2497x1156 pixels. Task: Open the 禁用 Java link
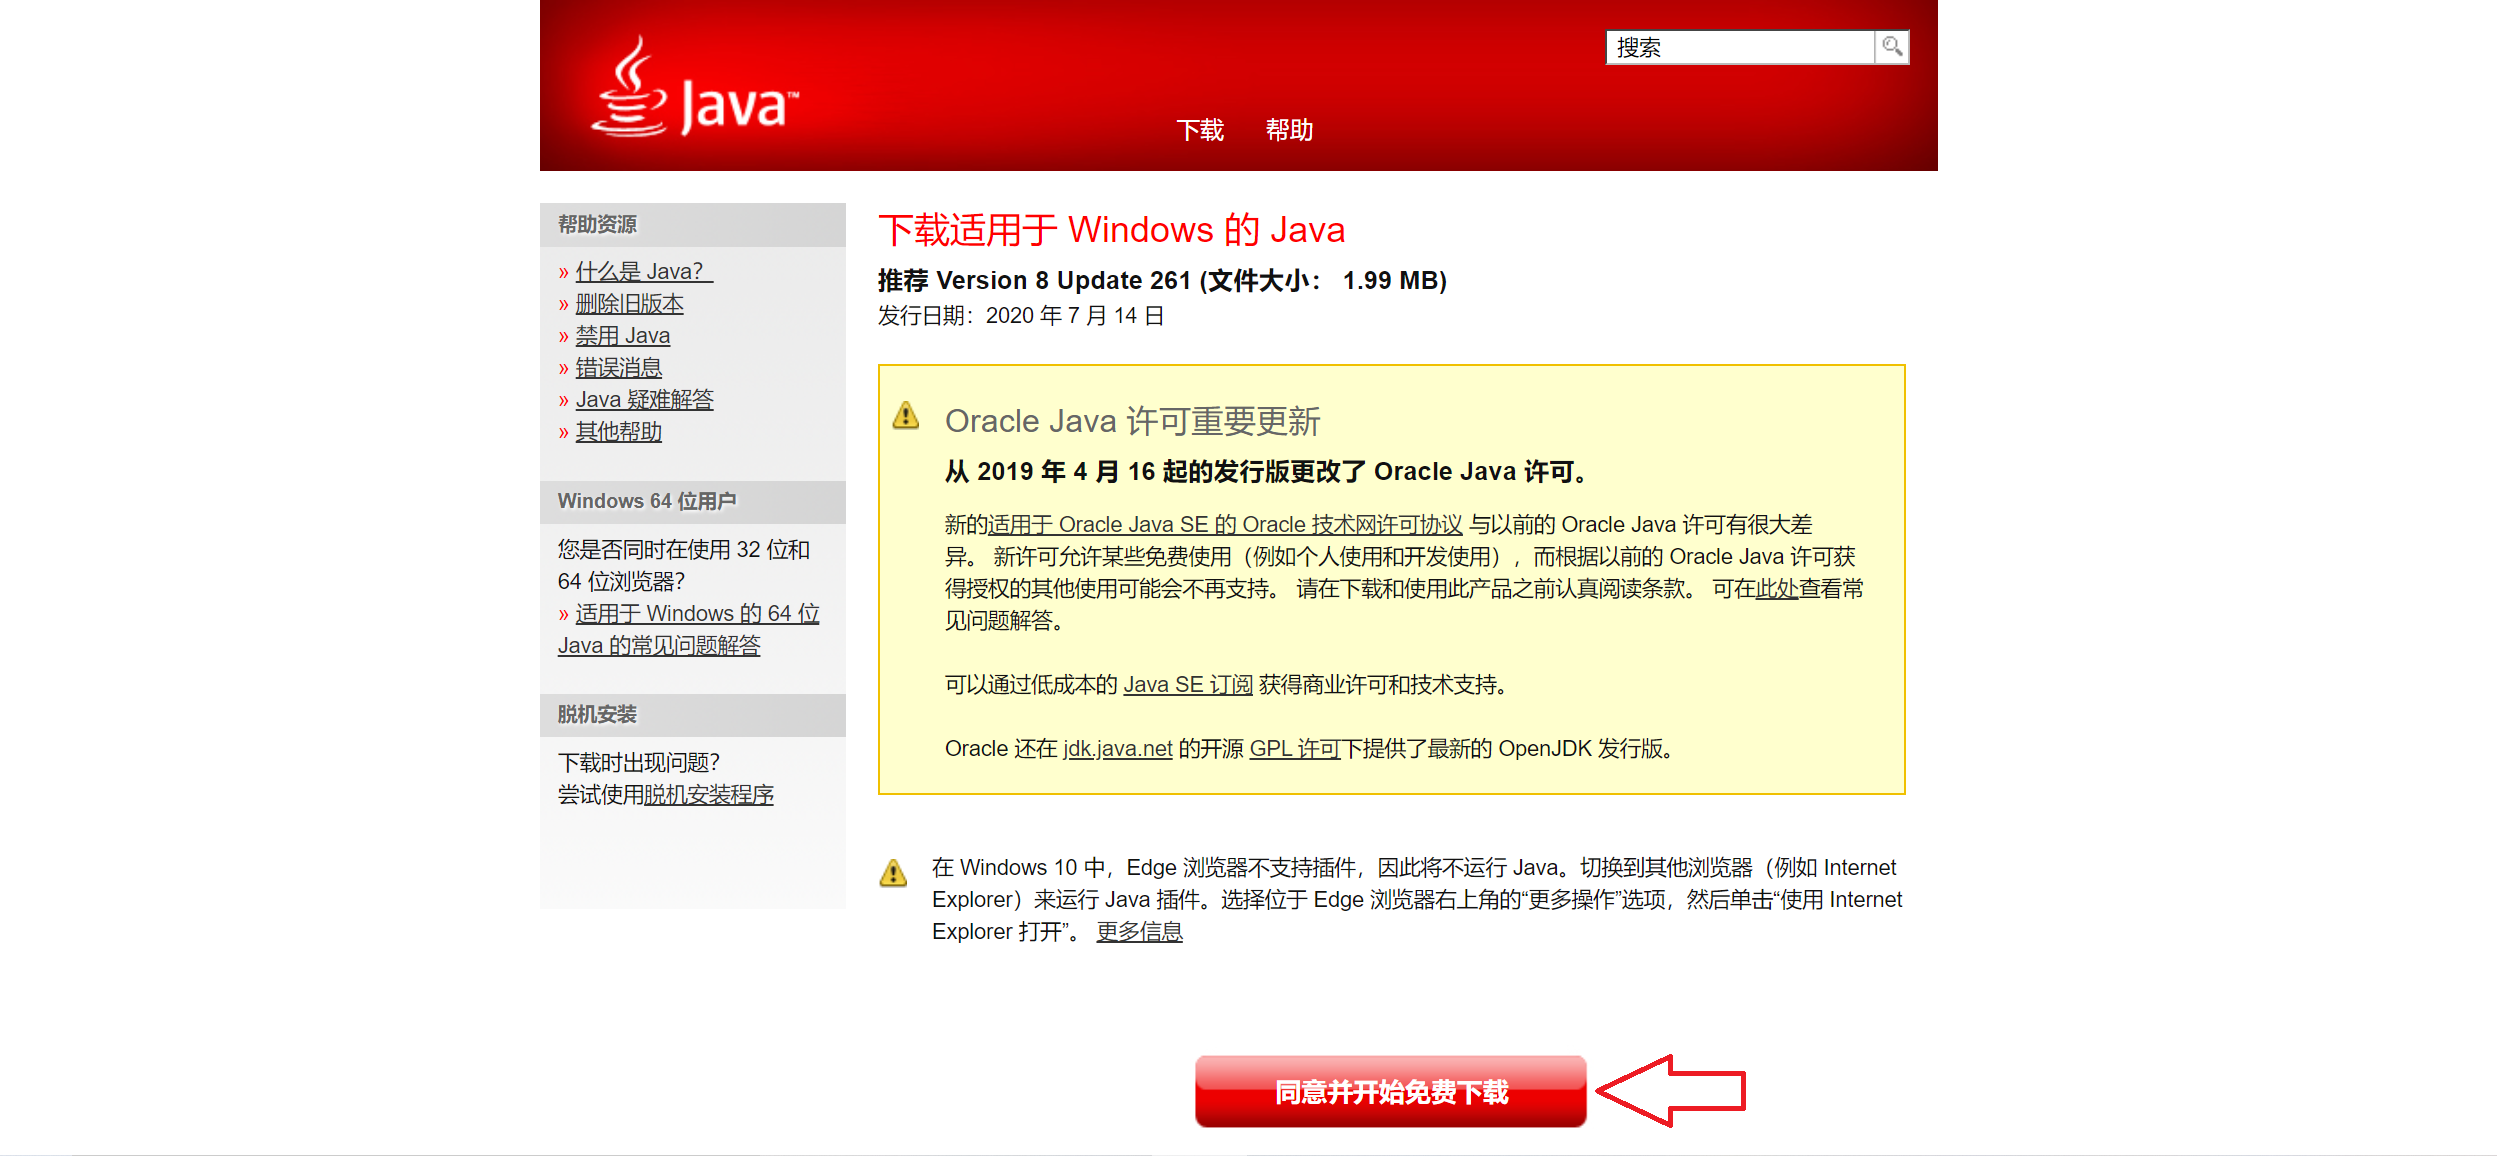[623, 335]
